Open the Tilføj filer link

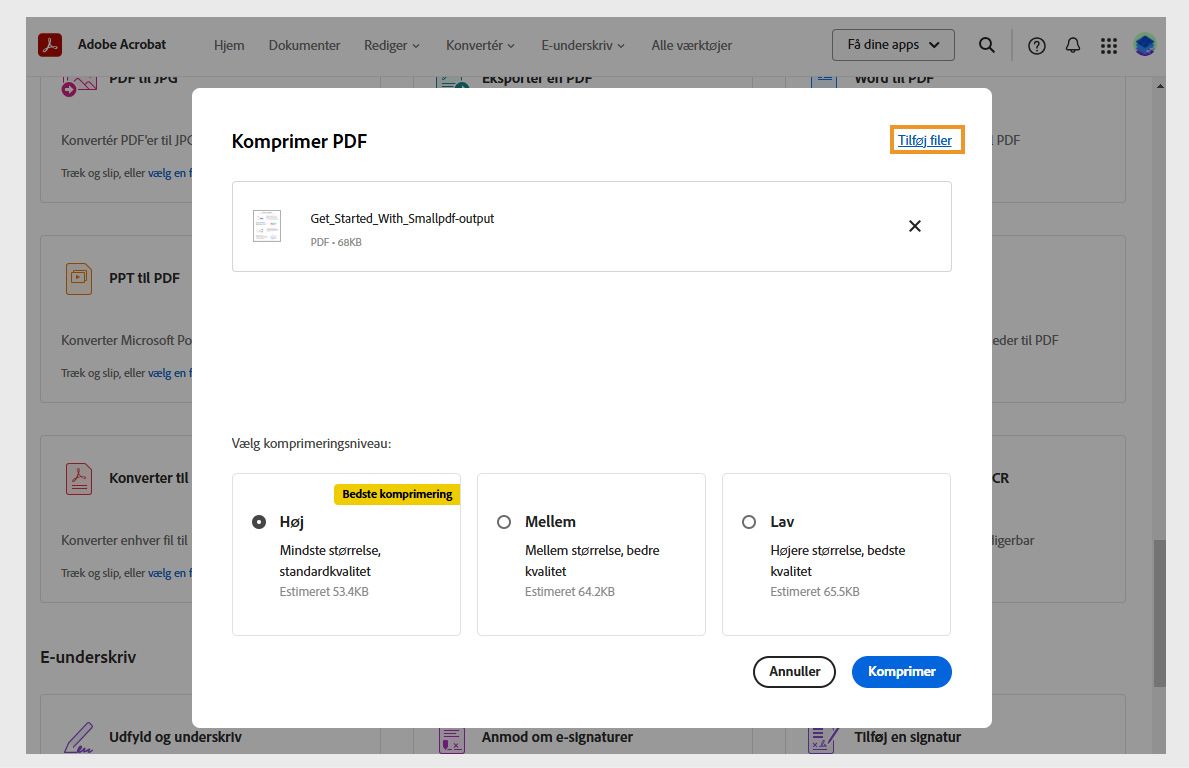click(x=926, y=140)
